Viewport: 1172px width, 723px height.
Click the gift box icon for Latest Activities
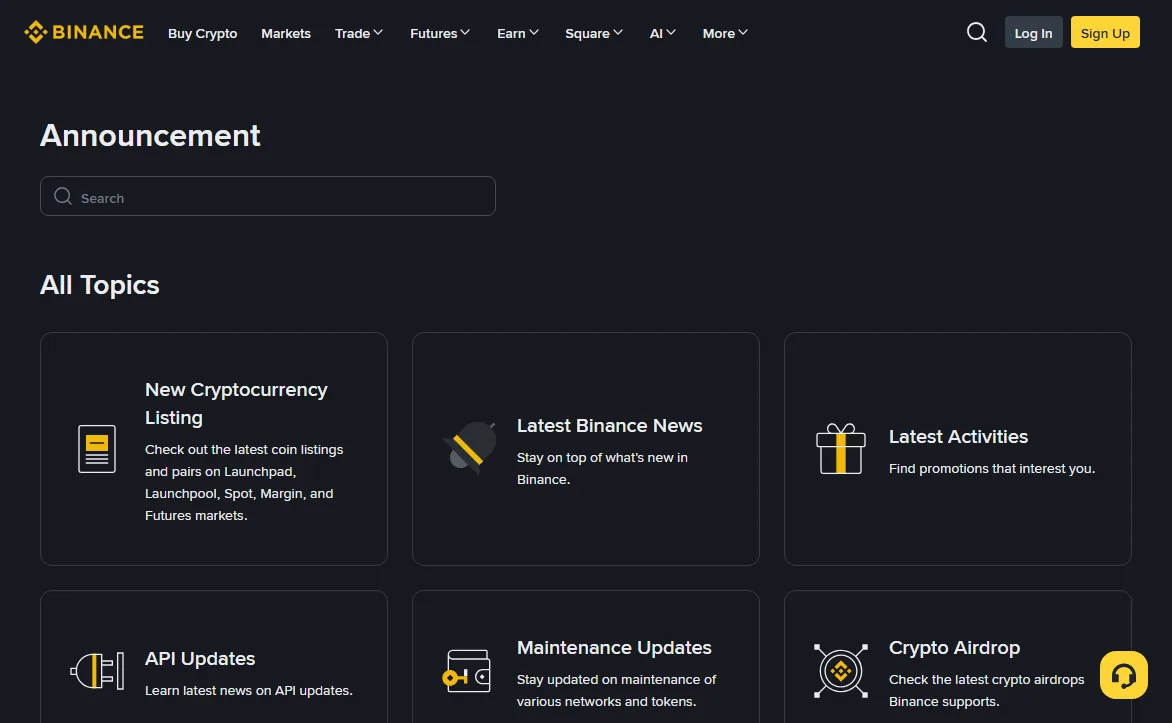(841, 449)
